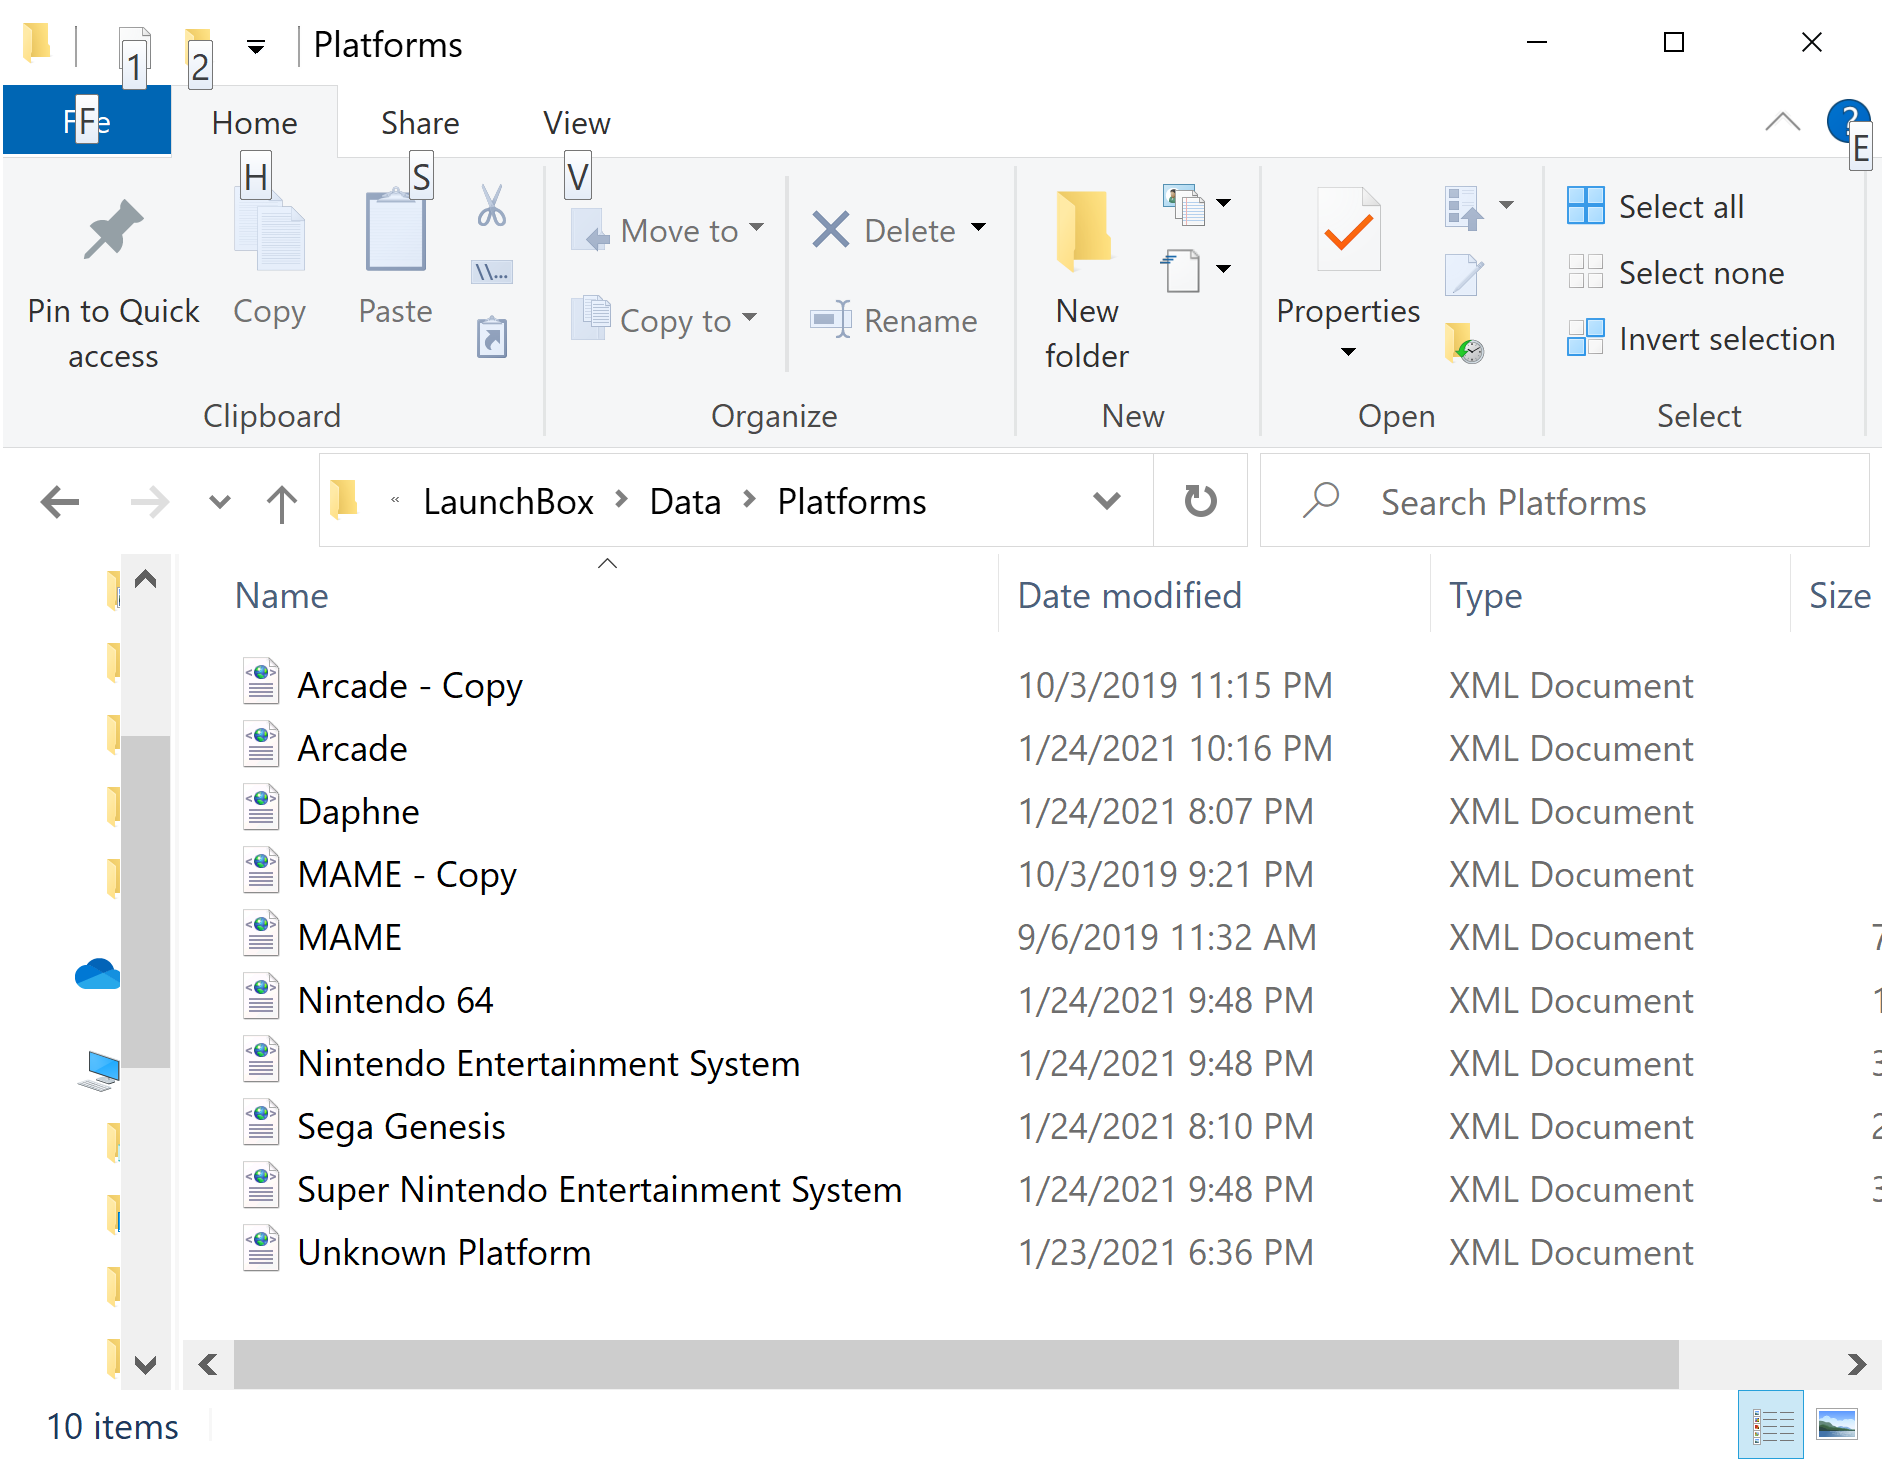Screen dimensions: 1885x1462
Task: Select the Daphne XML file
Action: (358, 811)
